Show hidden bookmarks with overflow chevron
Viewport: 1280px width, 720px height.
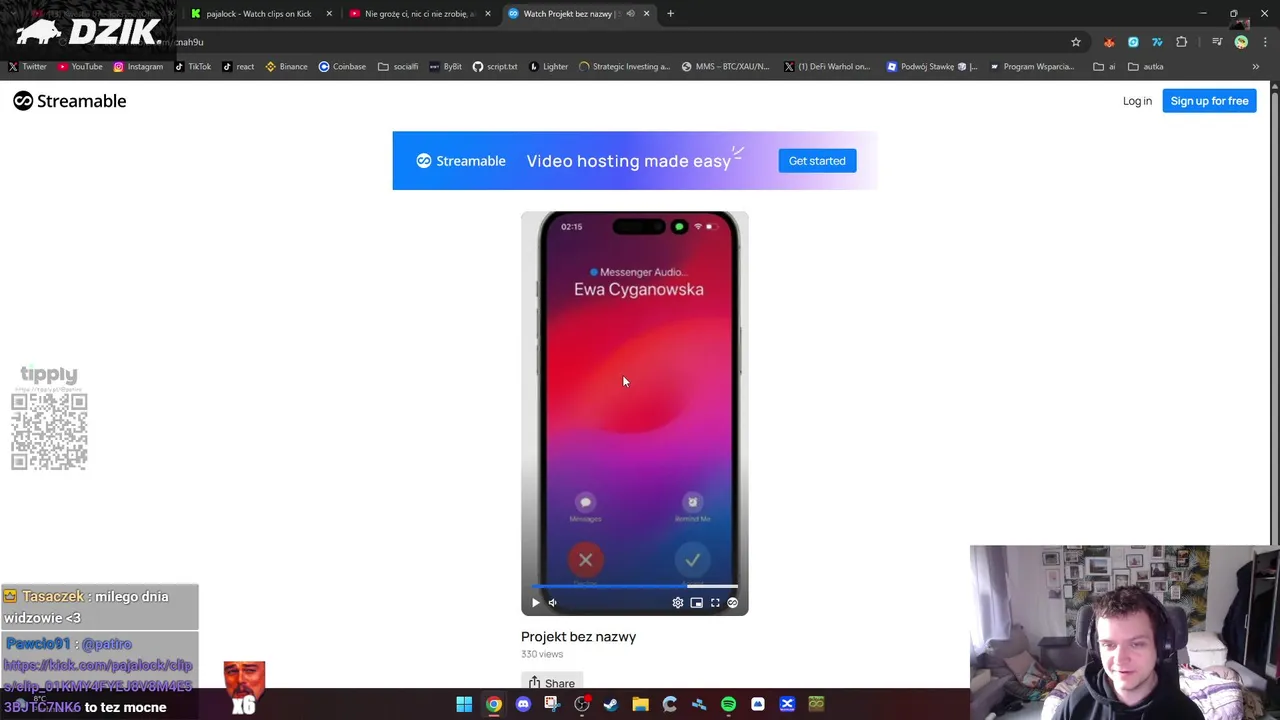click(1256, 67)
